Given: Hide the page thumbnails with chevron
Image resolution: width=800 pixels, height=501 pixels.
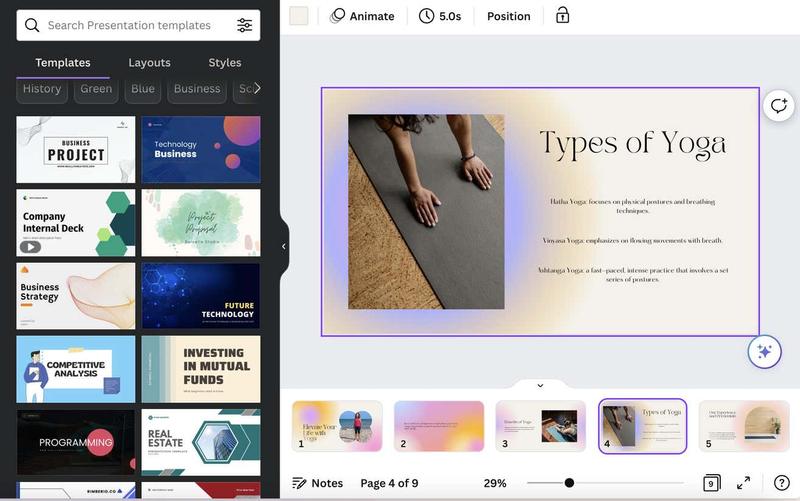Looking at the screenshot, I should 540,386.
